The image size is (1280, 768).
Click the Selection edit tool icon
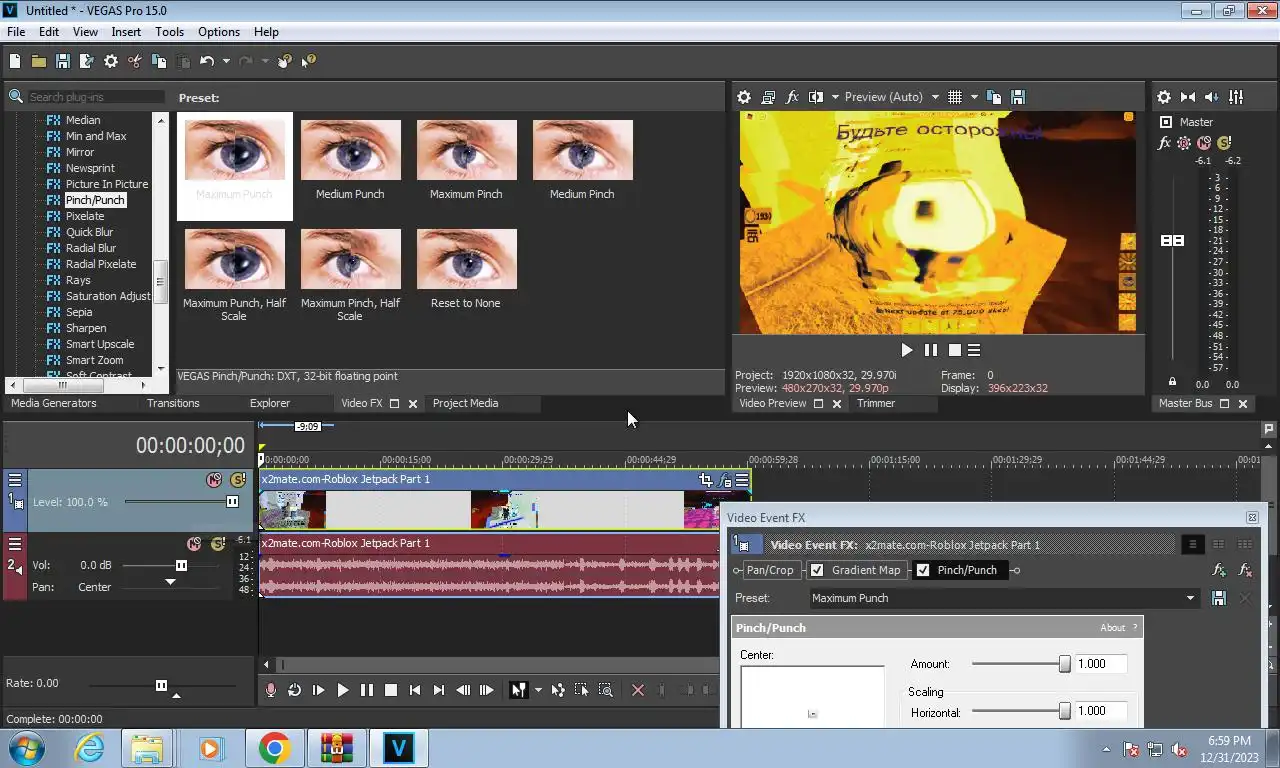(582, 690)
